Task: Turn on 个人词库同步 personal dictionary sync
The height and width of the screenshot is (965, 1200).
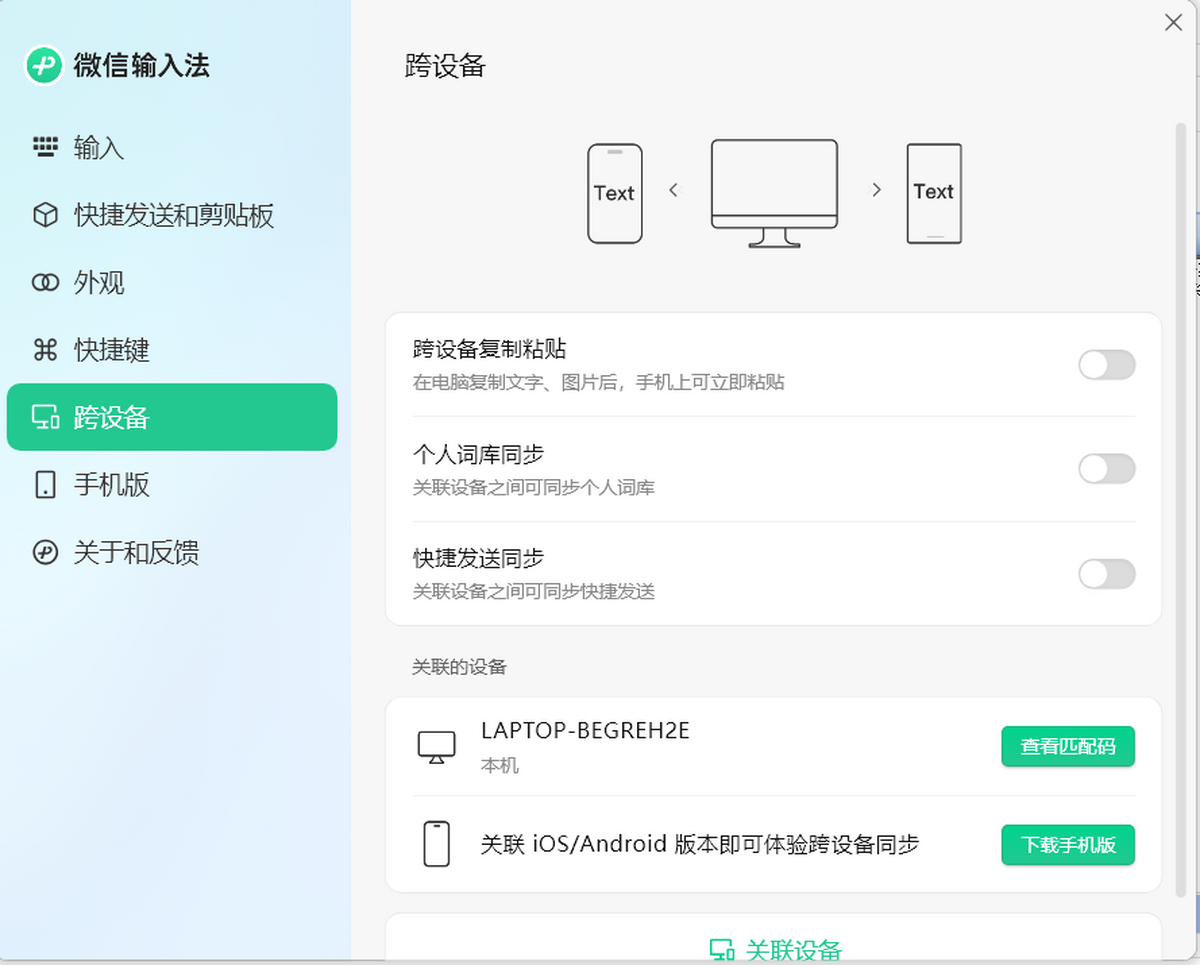Action: [1107, 469]
